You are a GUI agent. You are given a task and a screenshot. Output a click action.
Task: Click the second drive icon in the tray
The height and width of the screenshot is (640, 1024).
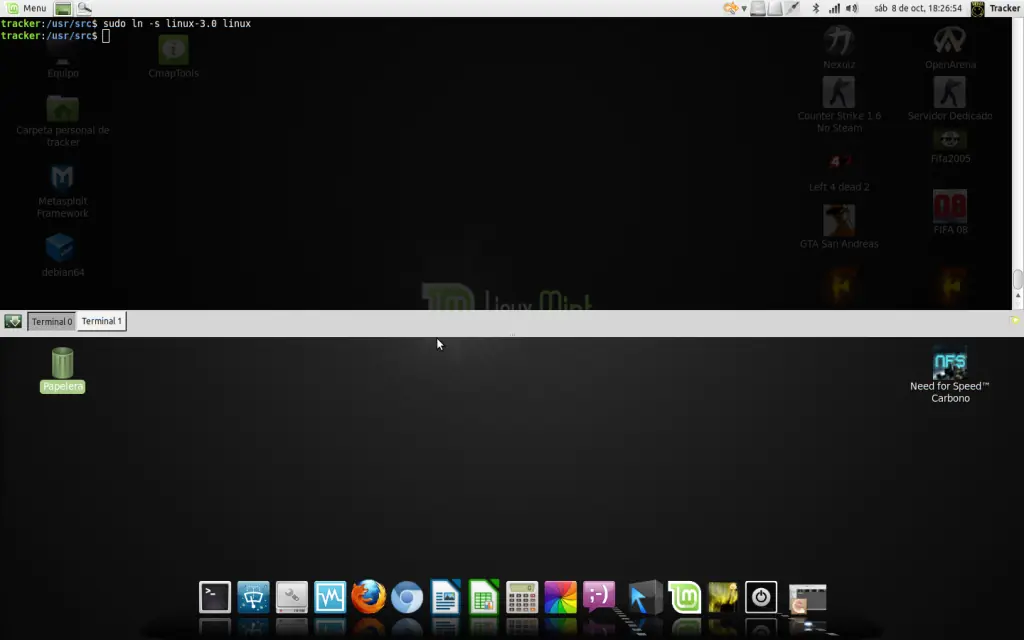coord(775,8)
